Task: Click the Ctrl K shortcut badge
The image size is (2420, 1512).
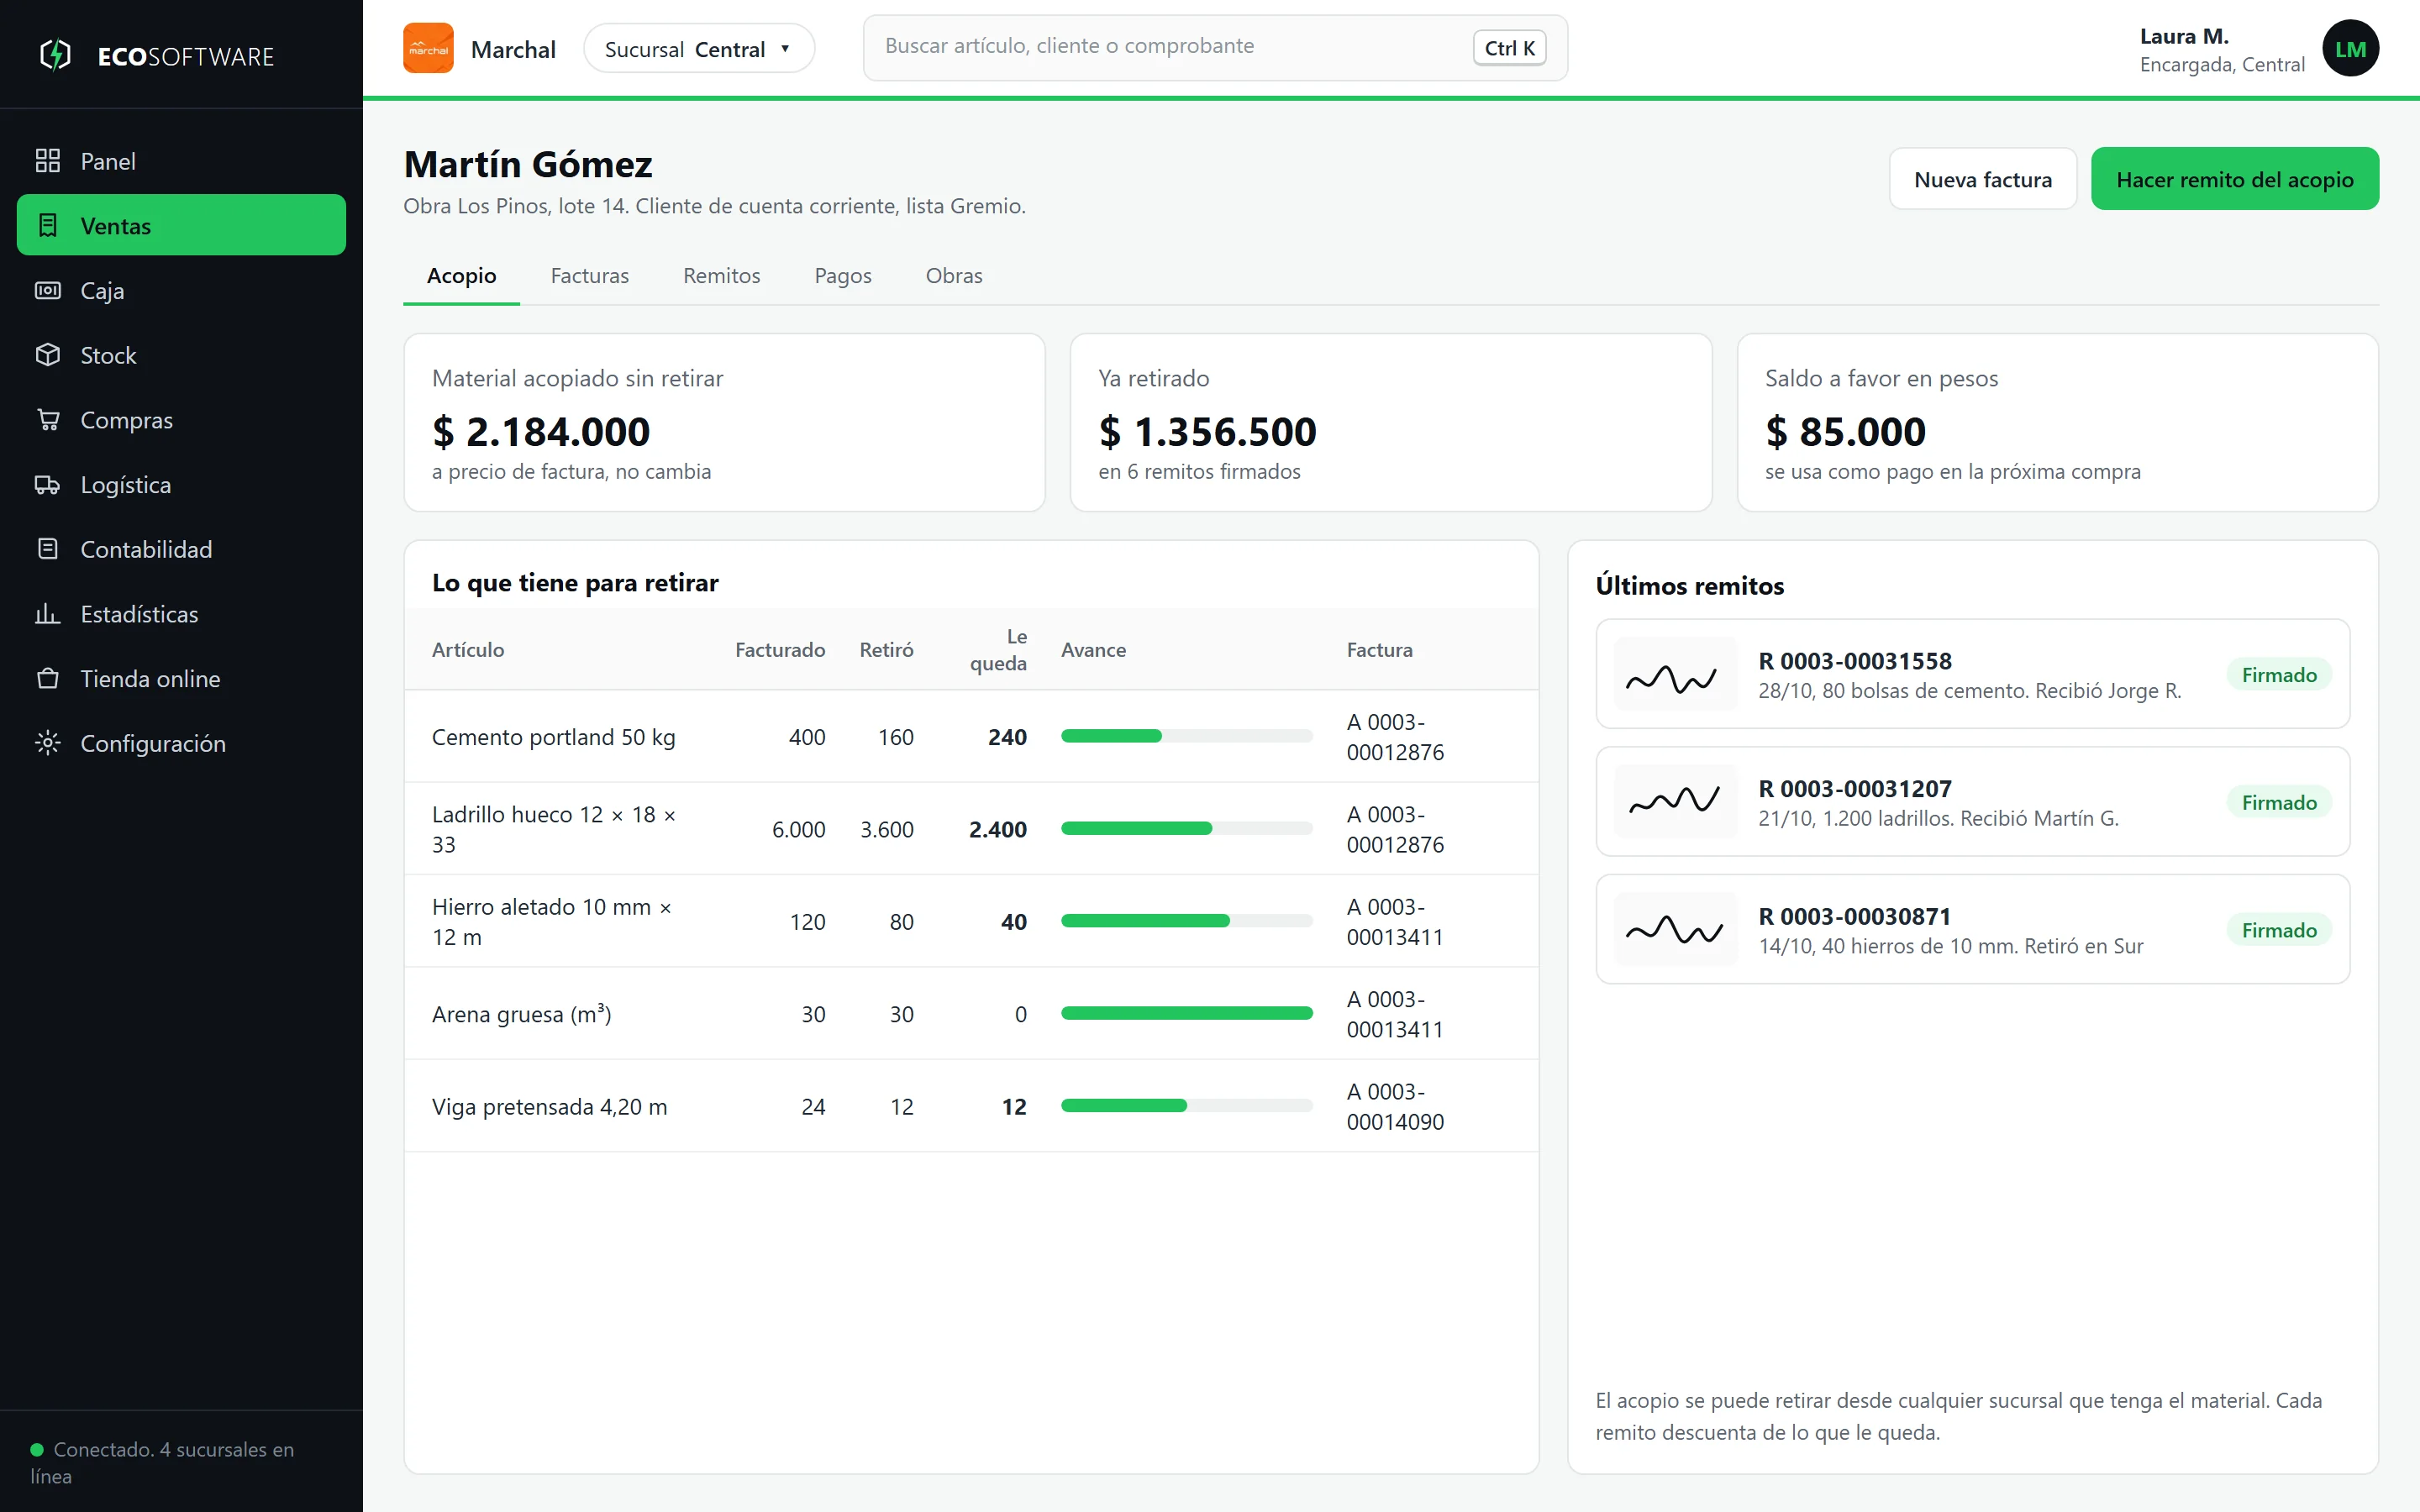Action: [x=1509, y=48]
